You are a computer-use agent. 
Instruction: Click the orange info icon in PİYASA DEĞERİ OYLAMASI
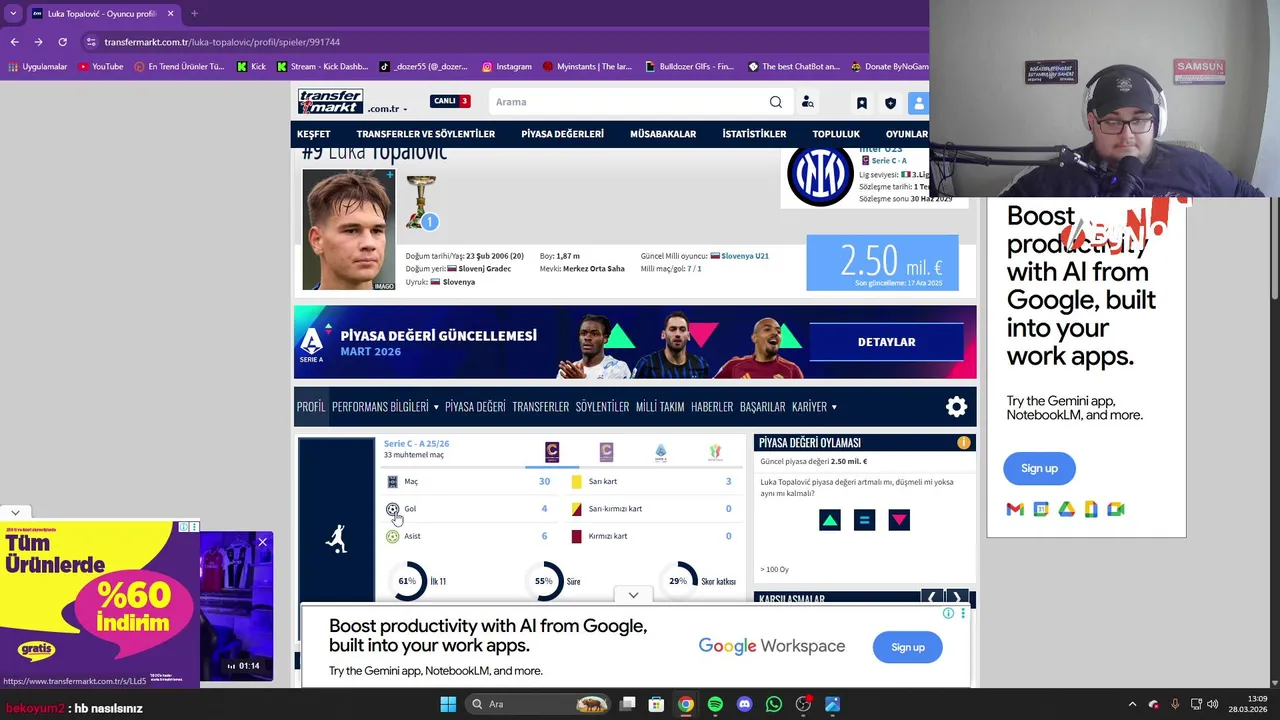pos(963,442)
